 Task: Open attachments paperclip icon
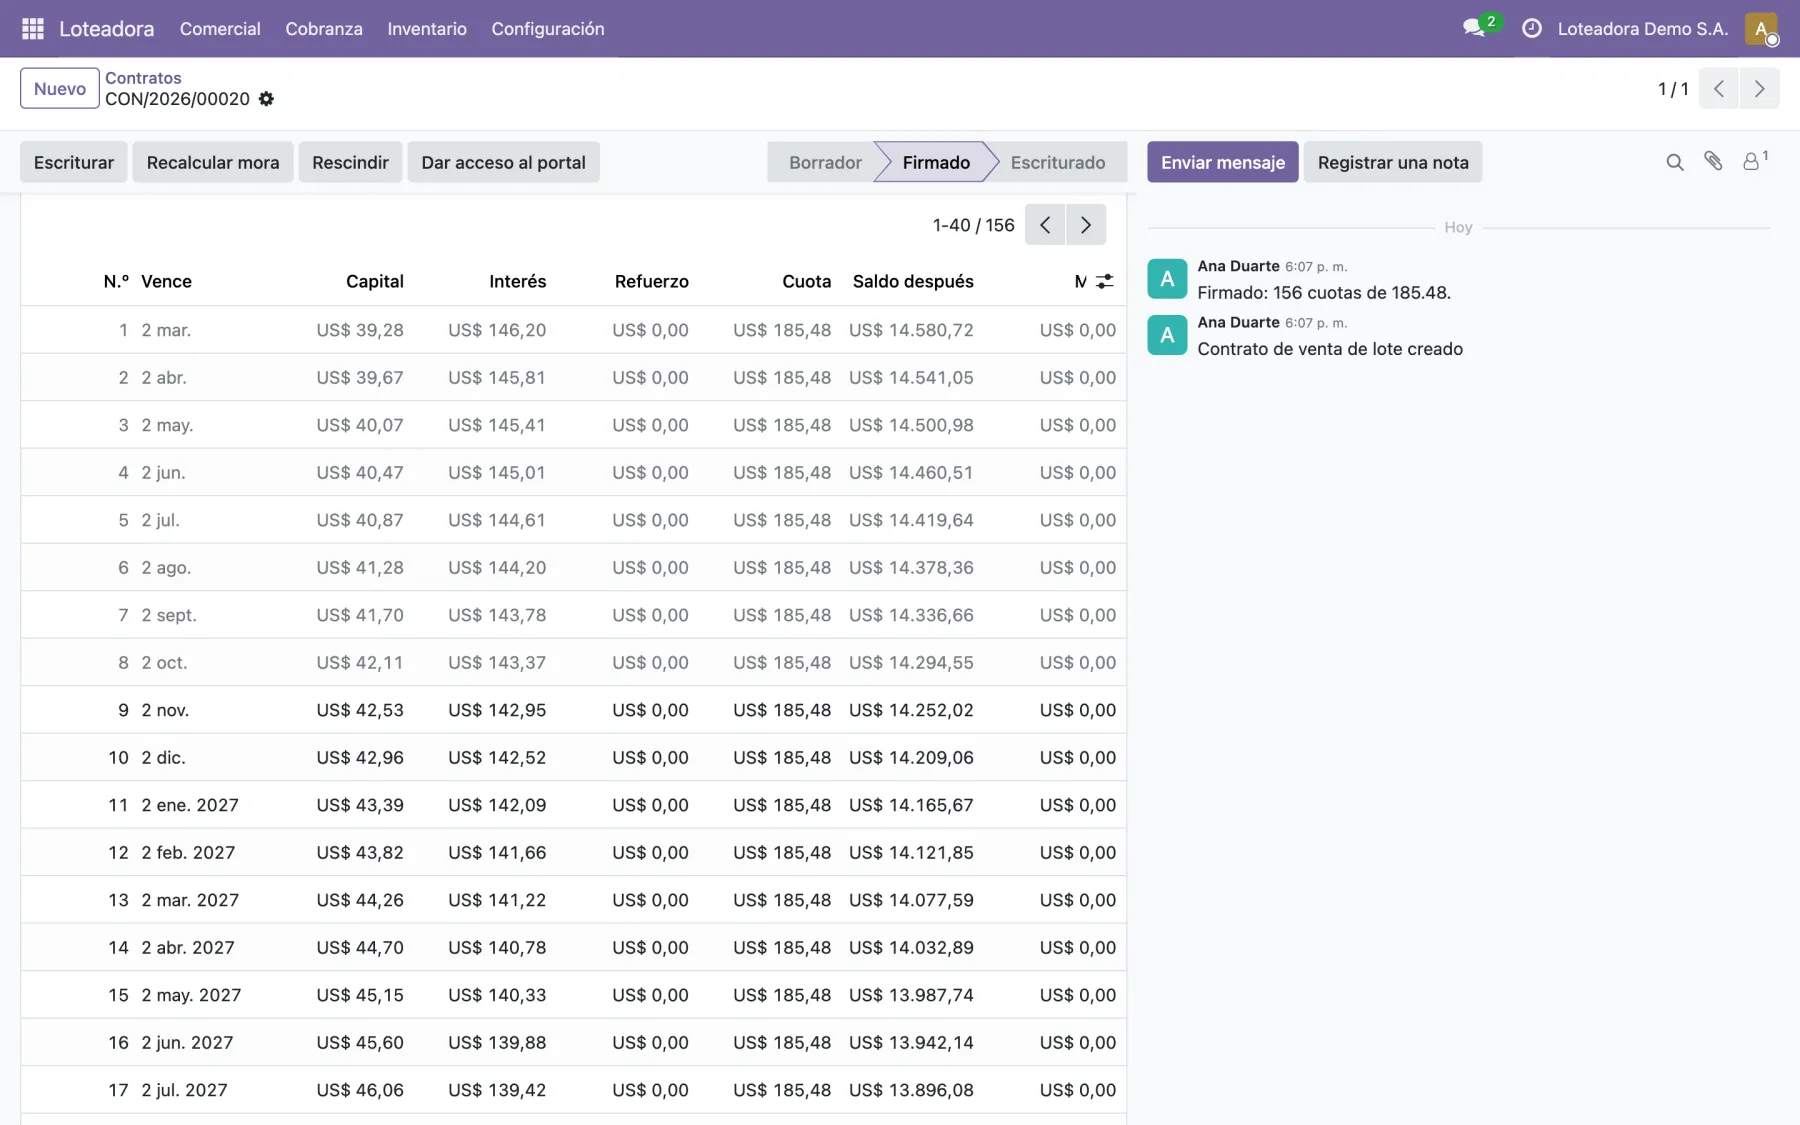pos(1713,161)
